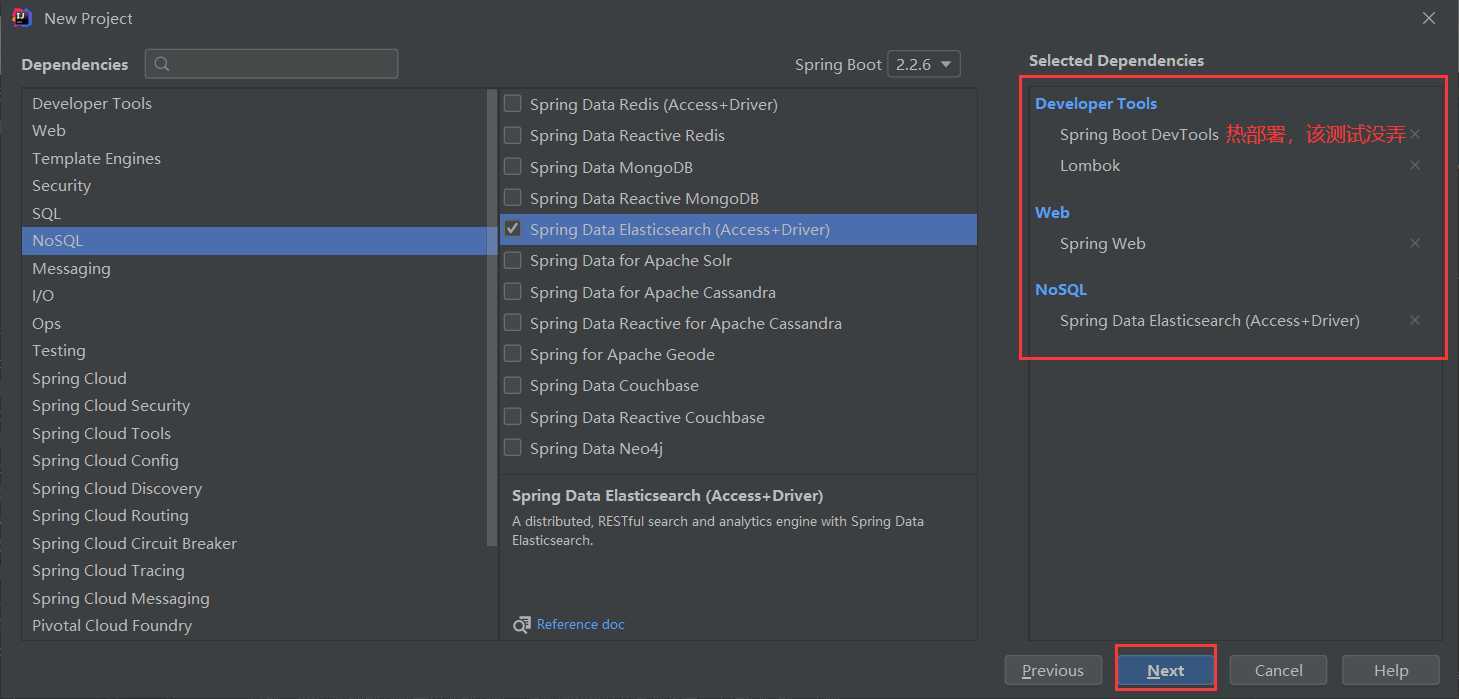
Task: Remove Spring Data Elasticsearch from selected dependencies
Action: click(x=1415, y=320)
